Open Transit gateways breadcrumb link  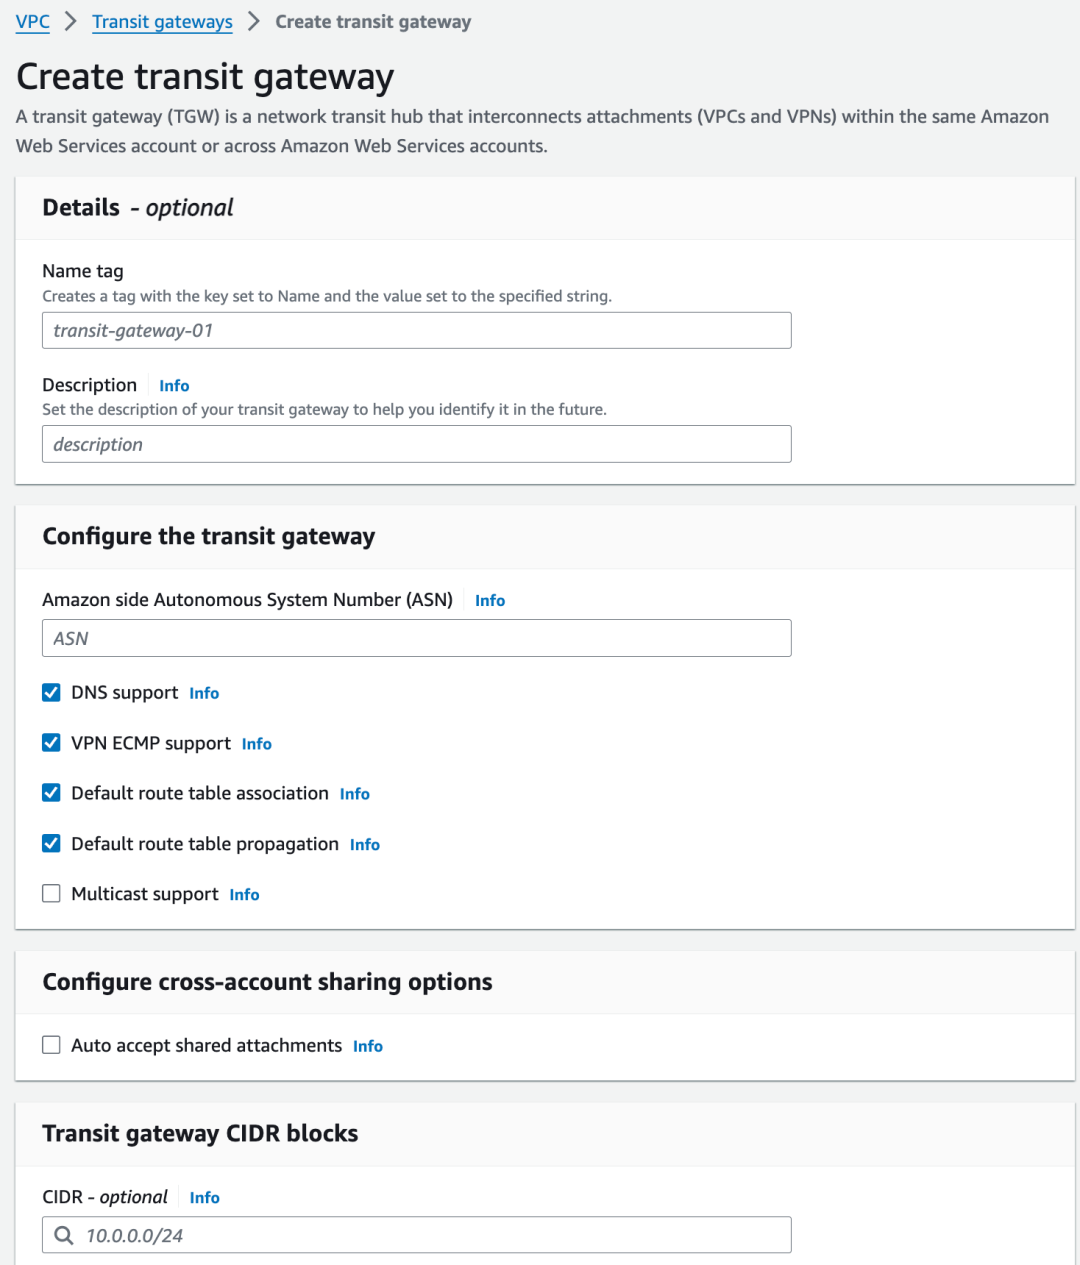162,22
